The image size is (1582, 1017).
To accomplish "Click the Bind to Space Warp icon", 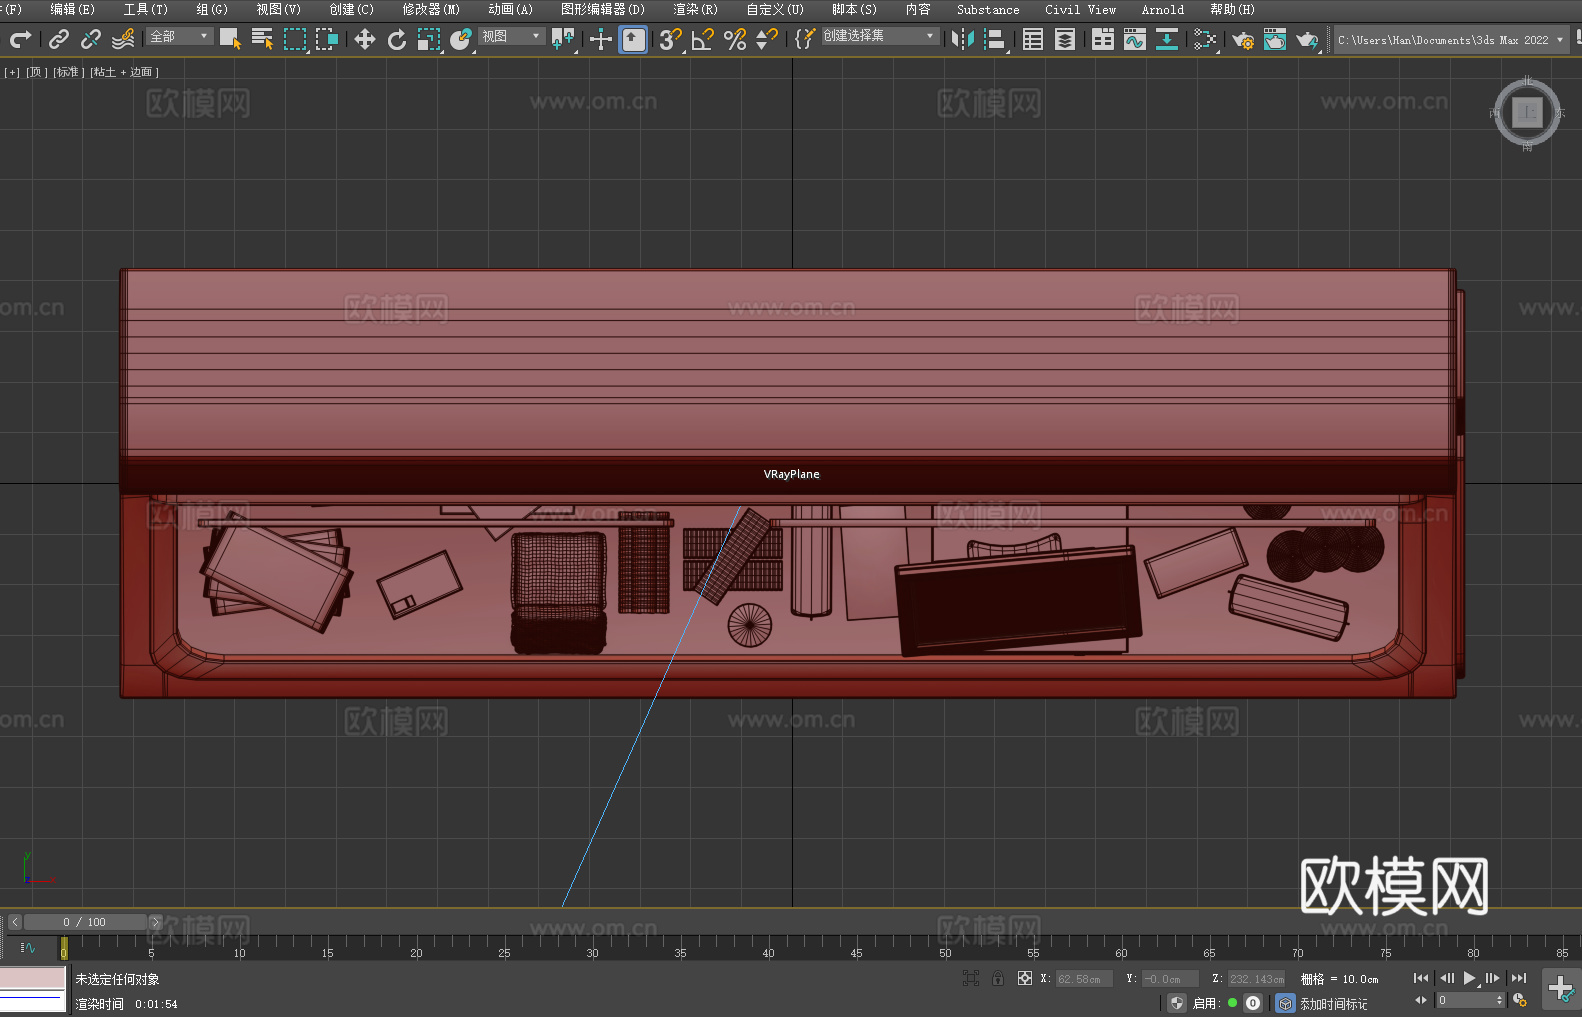I will pos(123,39).
